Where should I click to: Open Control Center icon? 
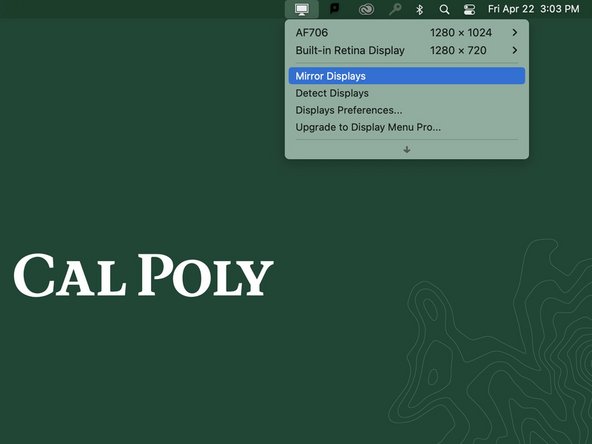469,9
